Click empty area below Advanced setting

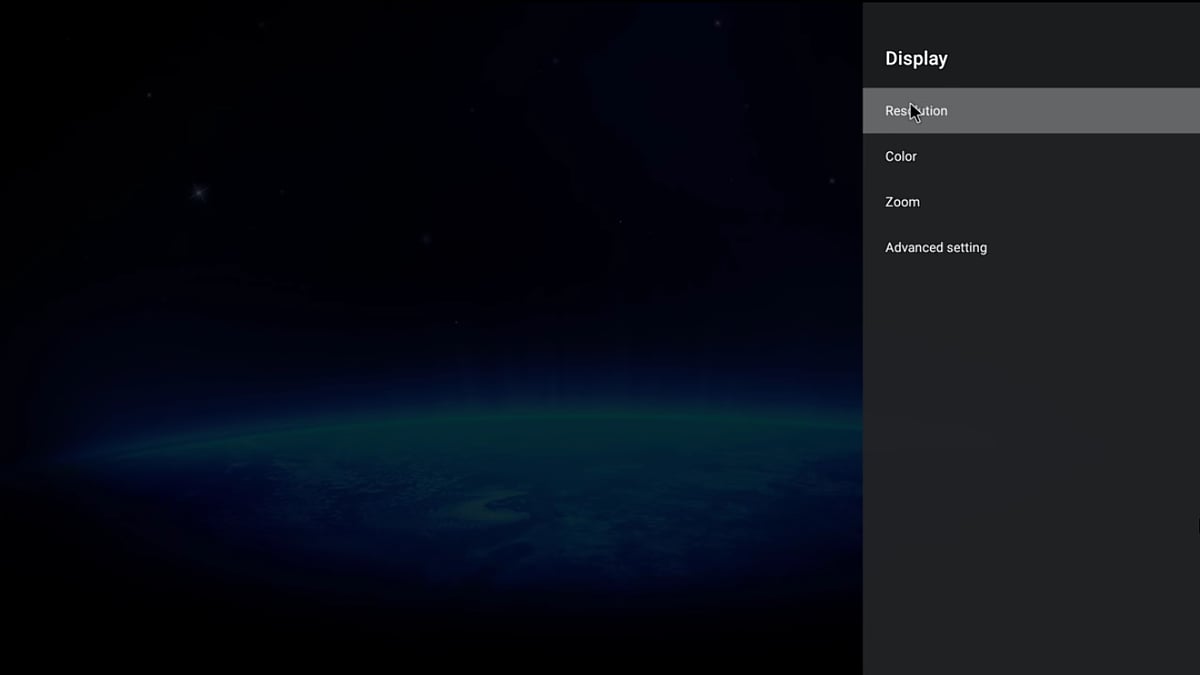1030,450
